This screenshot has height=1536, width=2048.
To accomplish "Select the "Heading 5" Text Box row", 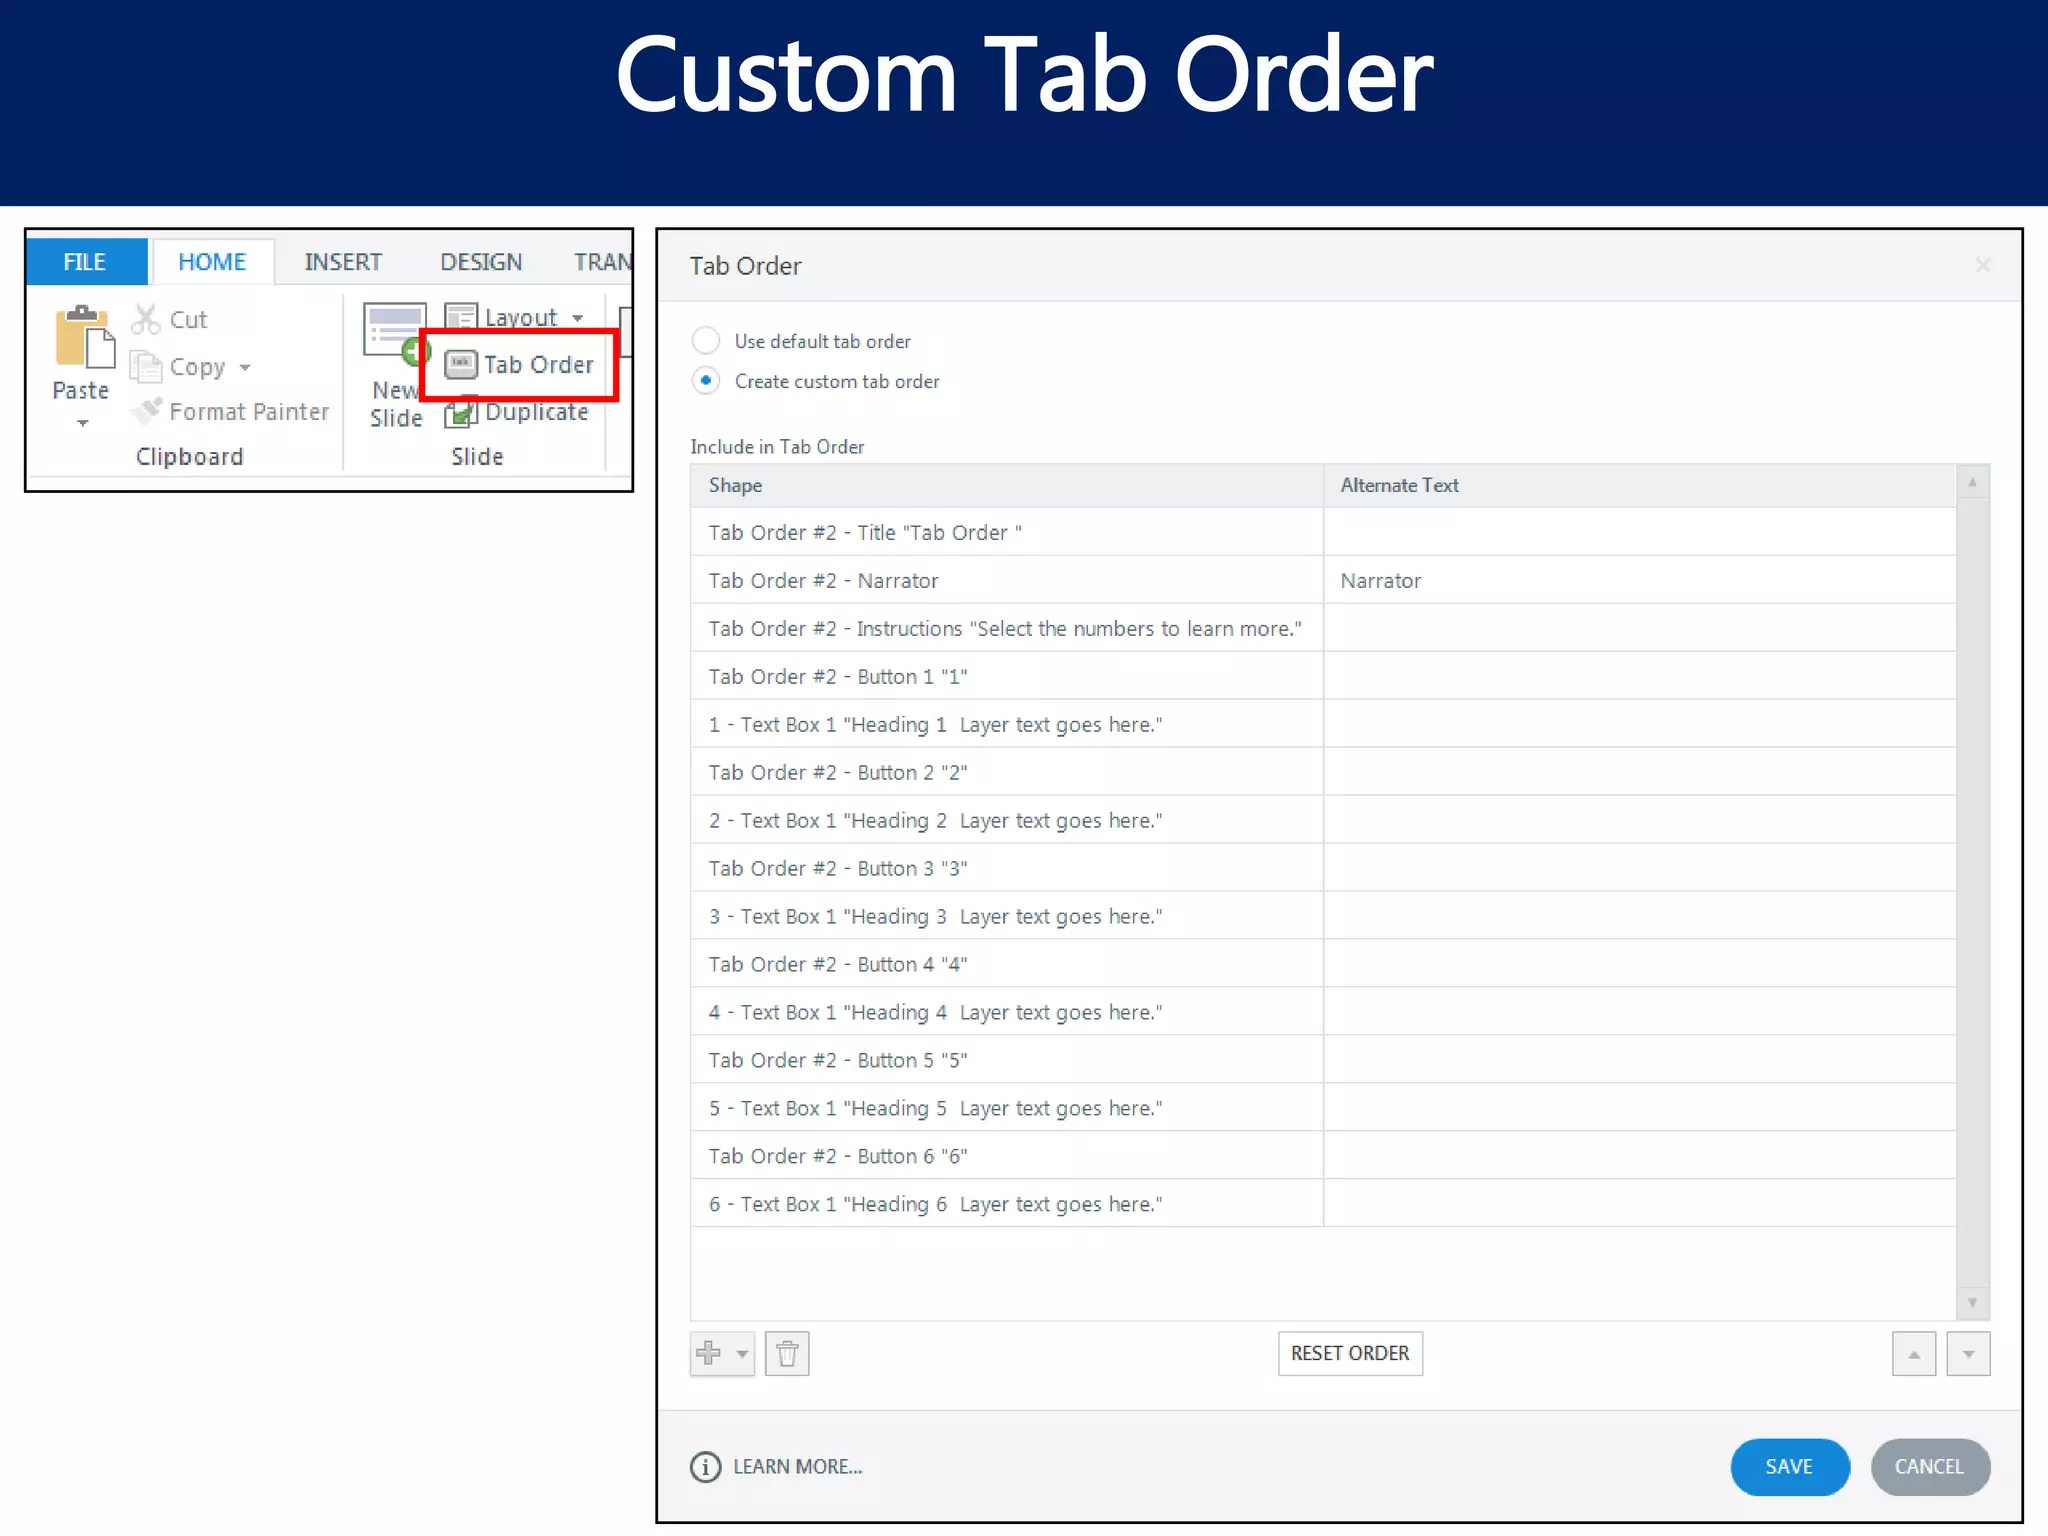I will point(1323,1108).
